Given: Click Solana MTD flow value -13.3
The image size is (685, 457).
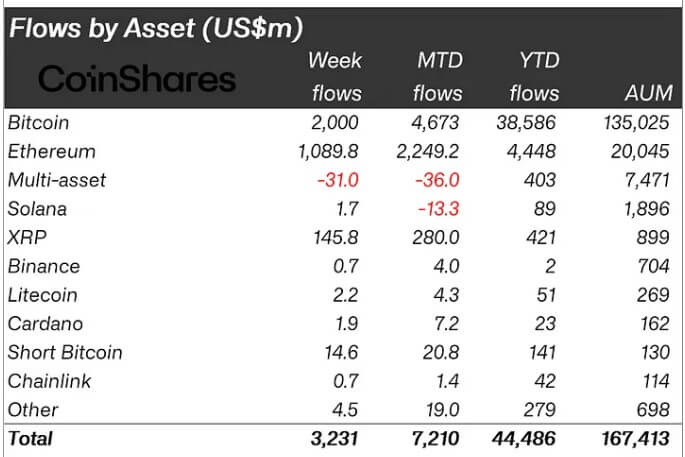Looking at the screenshot, I should click(438, 209).
